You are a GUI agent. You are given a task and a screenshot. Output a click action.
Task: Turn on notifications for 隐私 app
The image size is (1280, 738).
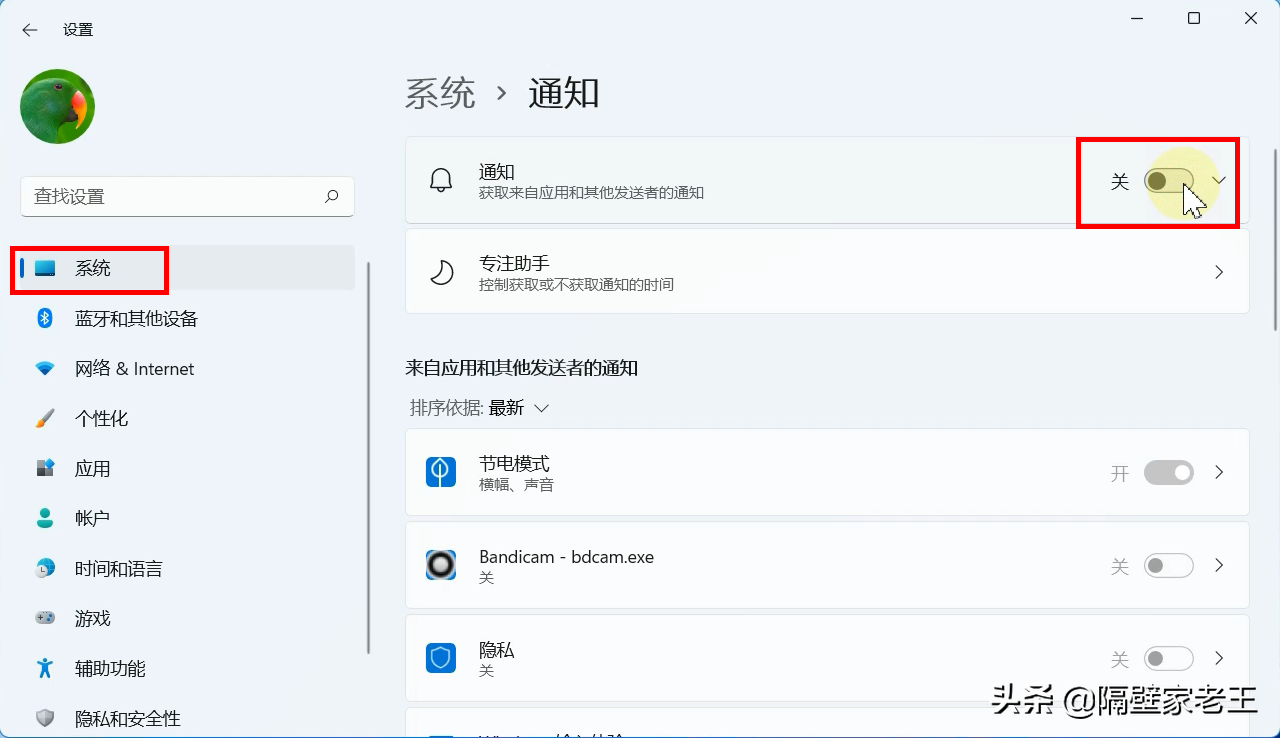[1168, 658]
